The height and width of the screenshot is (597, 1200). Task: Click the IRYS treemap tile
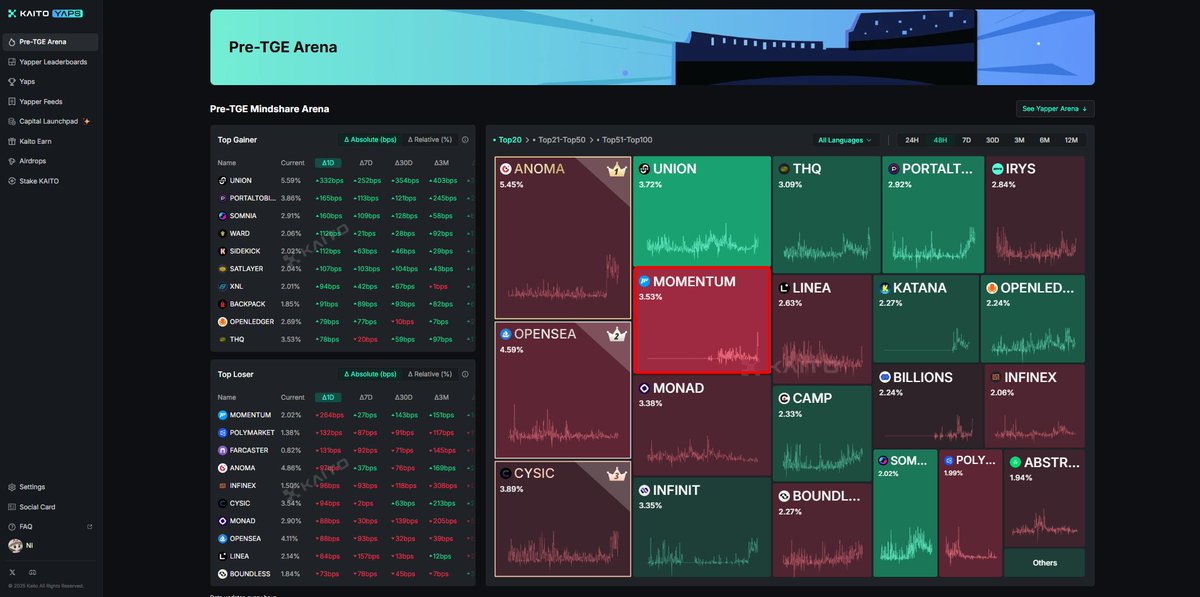point(1035,214)
